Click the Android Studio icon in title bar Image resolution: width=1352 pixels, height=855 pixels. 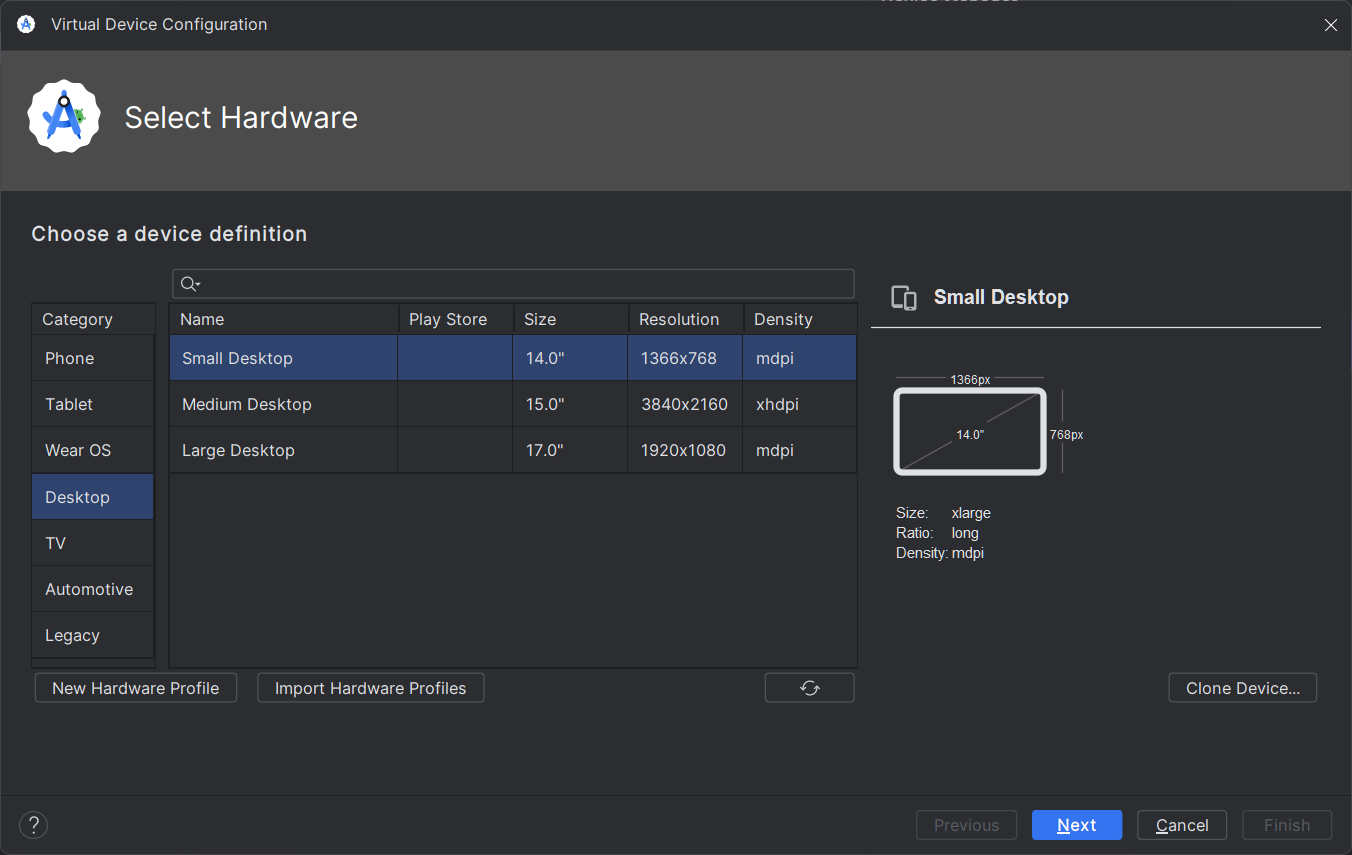pos(26,24)
